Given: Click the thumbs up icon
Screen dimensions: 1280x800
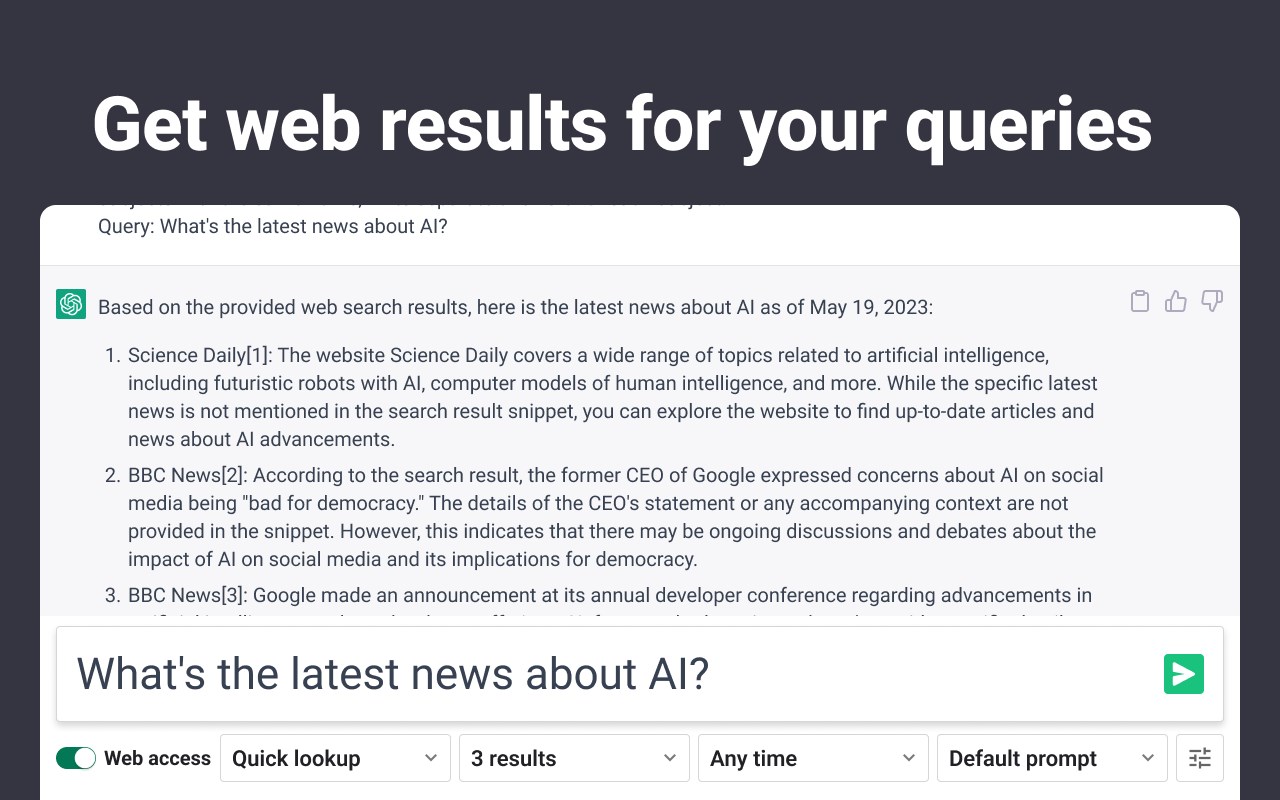Looking at the screenshot, I should [x=1176, y=301].
